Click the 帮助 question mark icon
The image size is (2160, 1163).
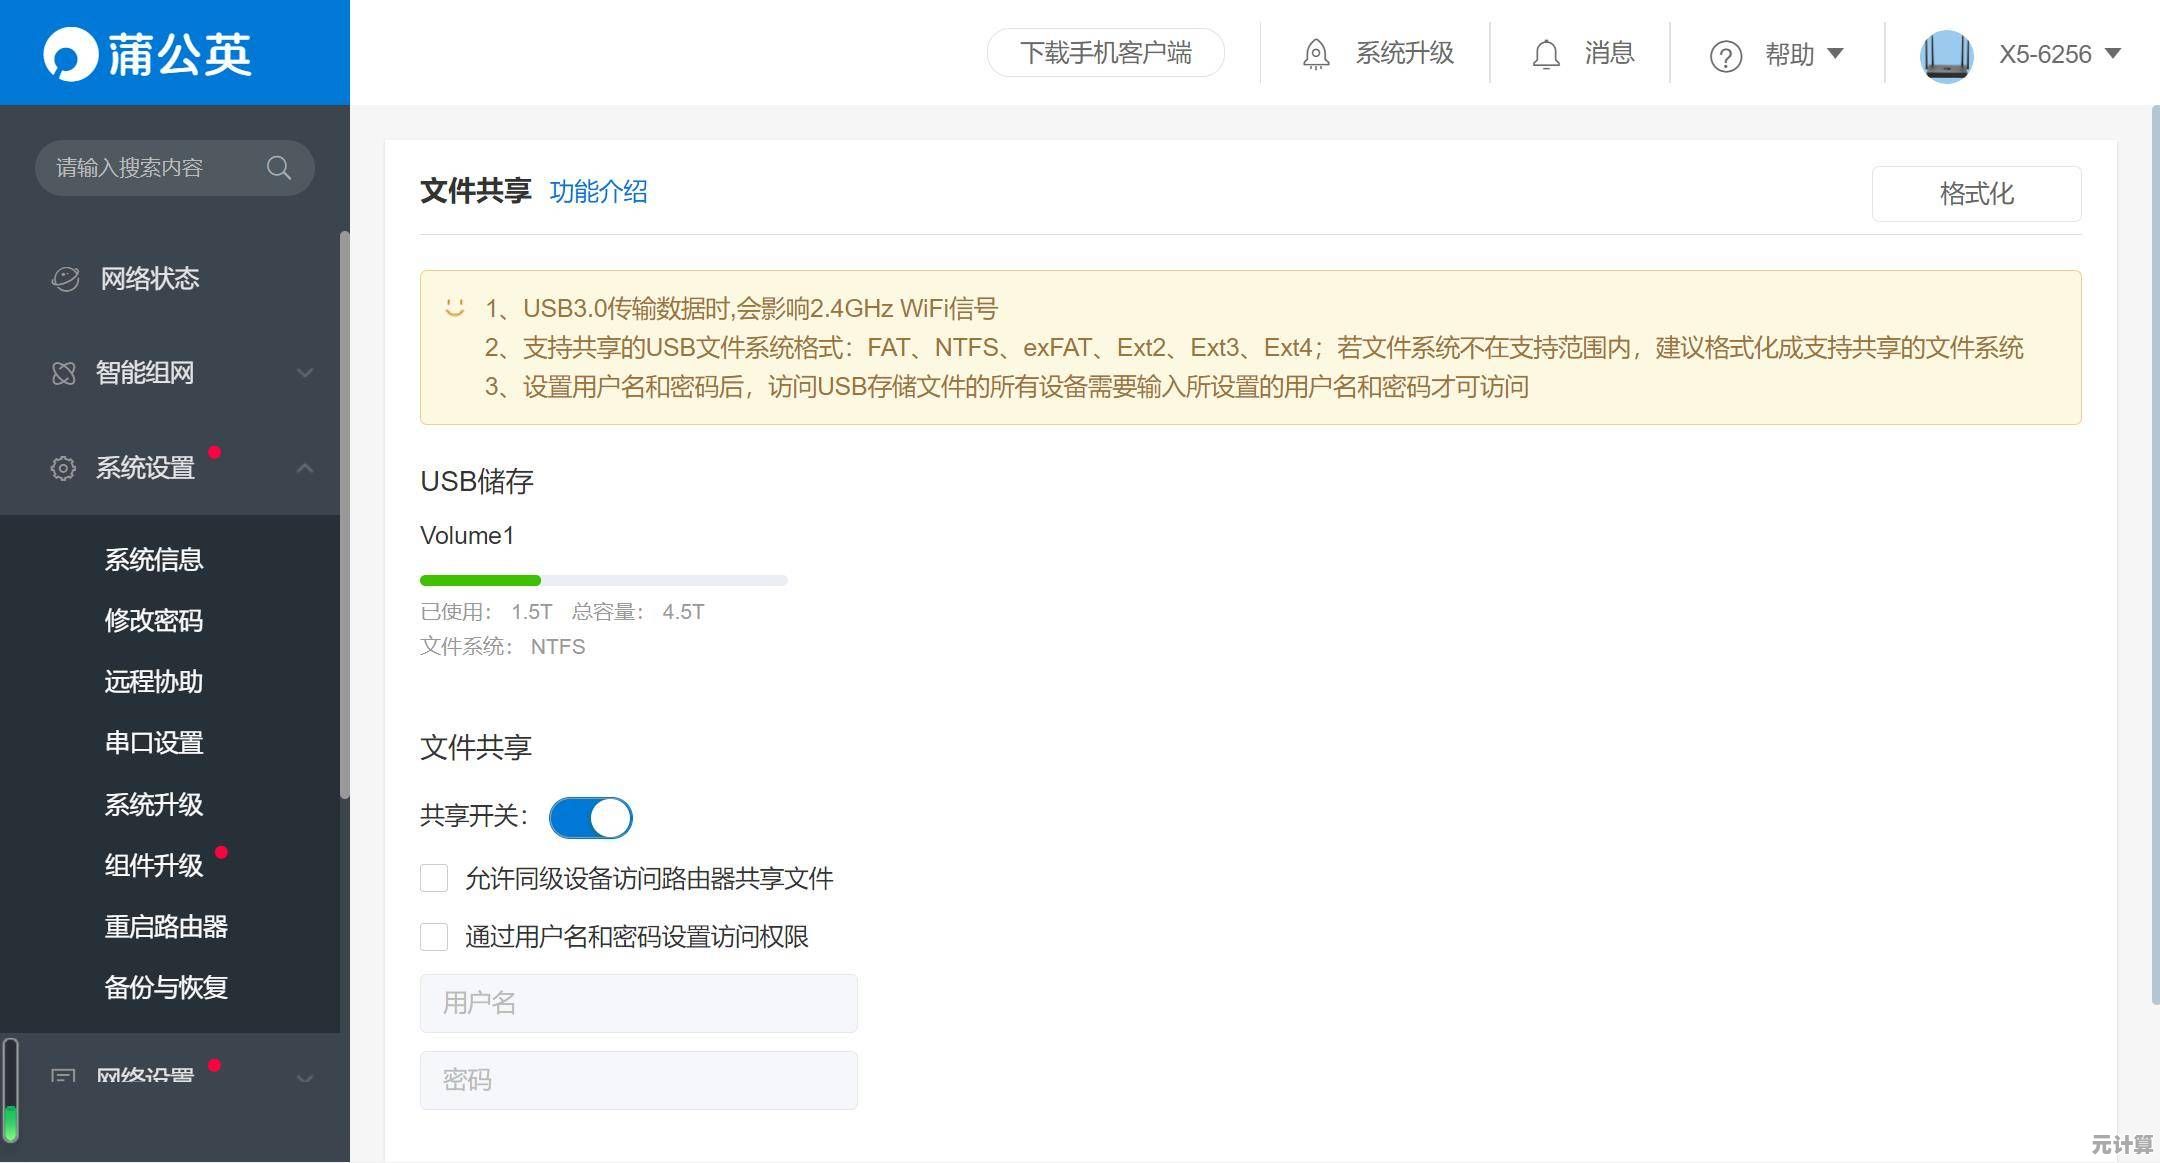[x=1725, y=56]
